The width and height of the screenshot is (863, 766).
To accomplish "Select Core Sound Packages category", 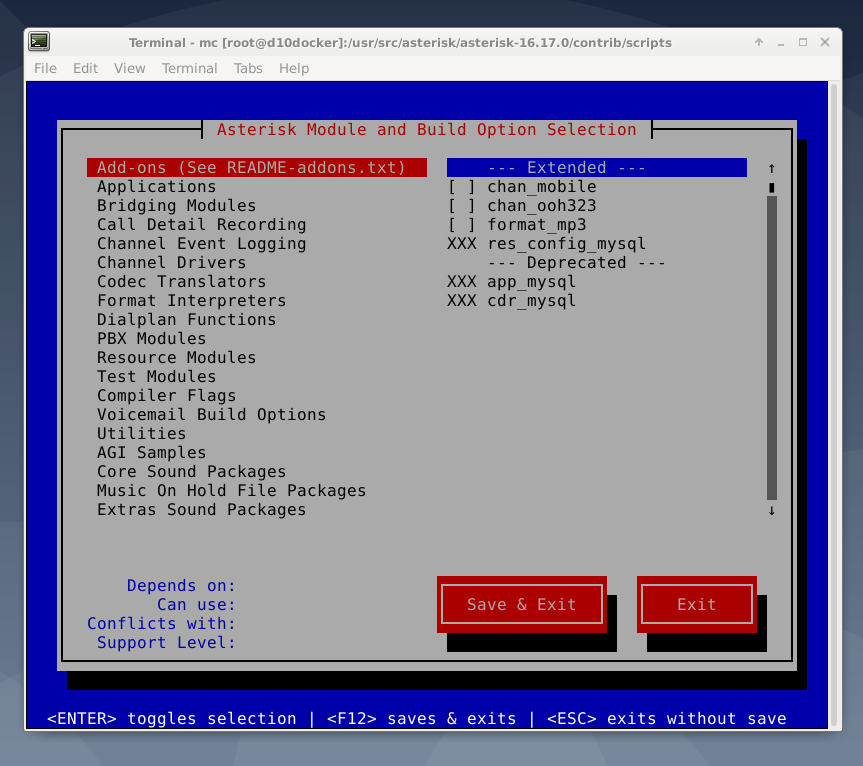I will point(192,472).
